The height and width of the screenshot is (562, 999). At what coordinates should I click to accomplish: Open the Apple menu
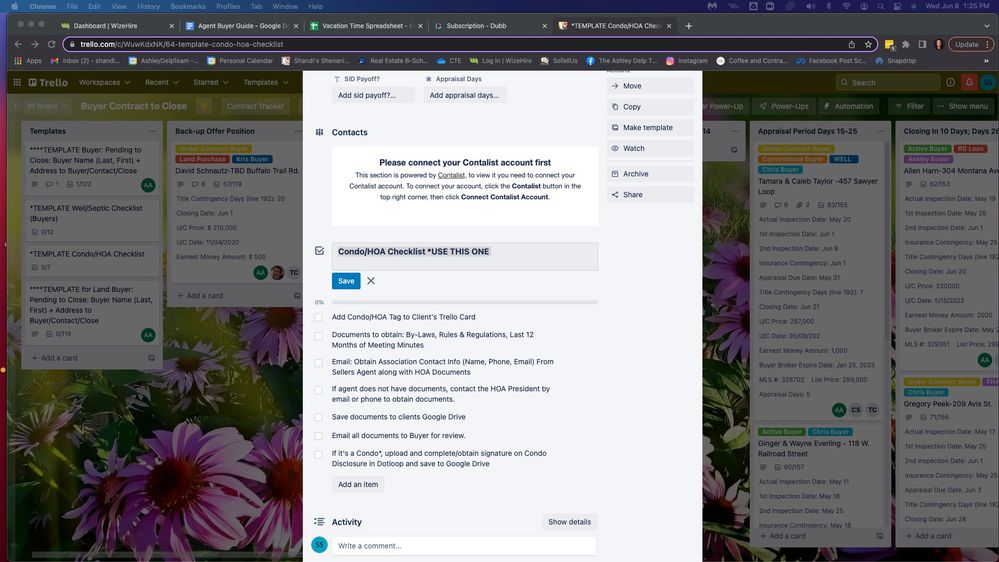pyautogui.click(x=14, y=6)
